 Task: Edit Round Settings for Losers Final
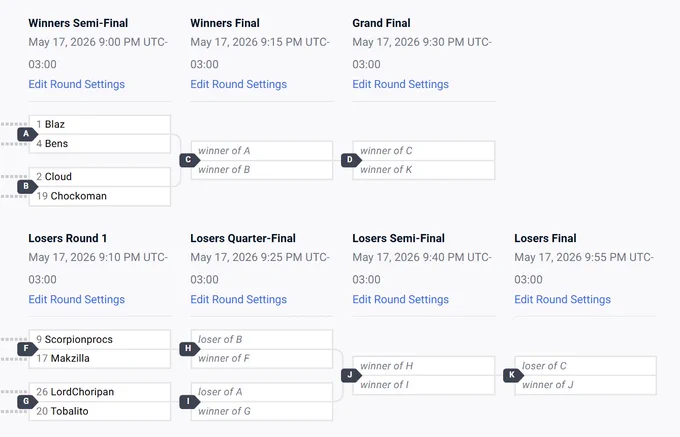[x=562, y=299]
